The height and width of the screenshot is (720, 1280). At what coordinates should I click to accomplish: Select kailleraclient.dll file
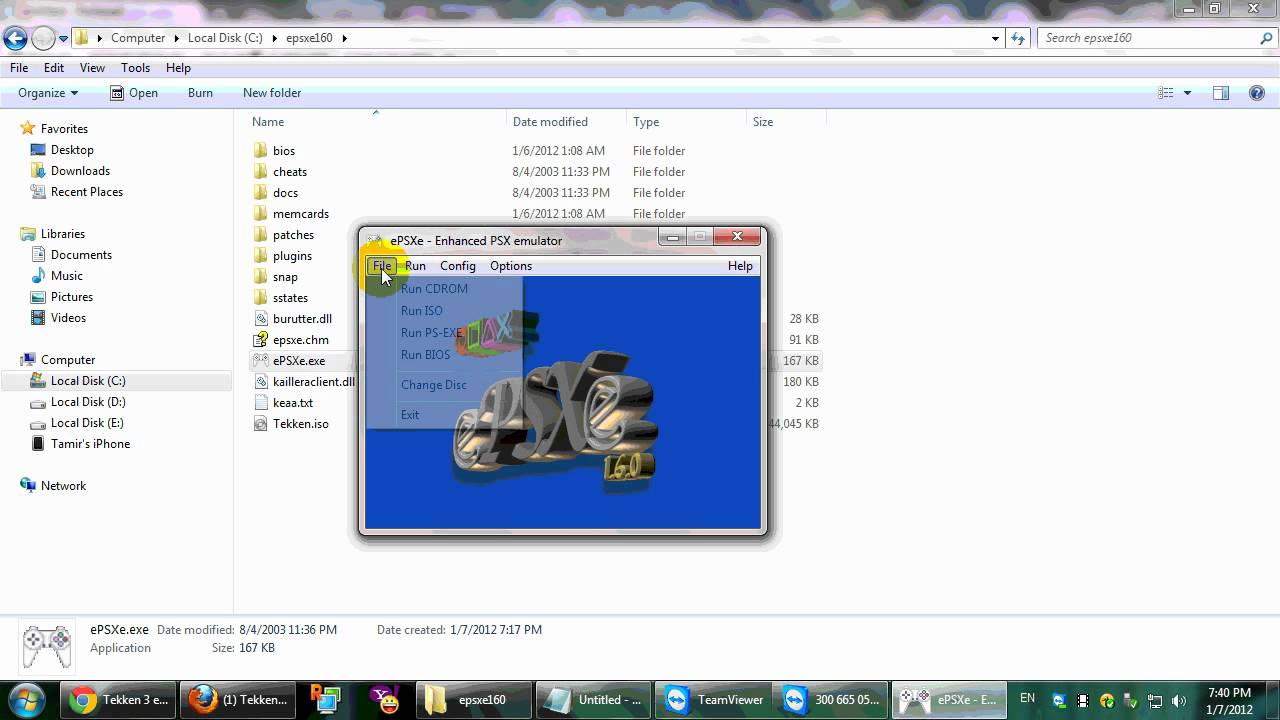313,382
